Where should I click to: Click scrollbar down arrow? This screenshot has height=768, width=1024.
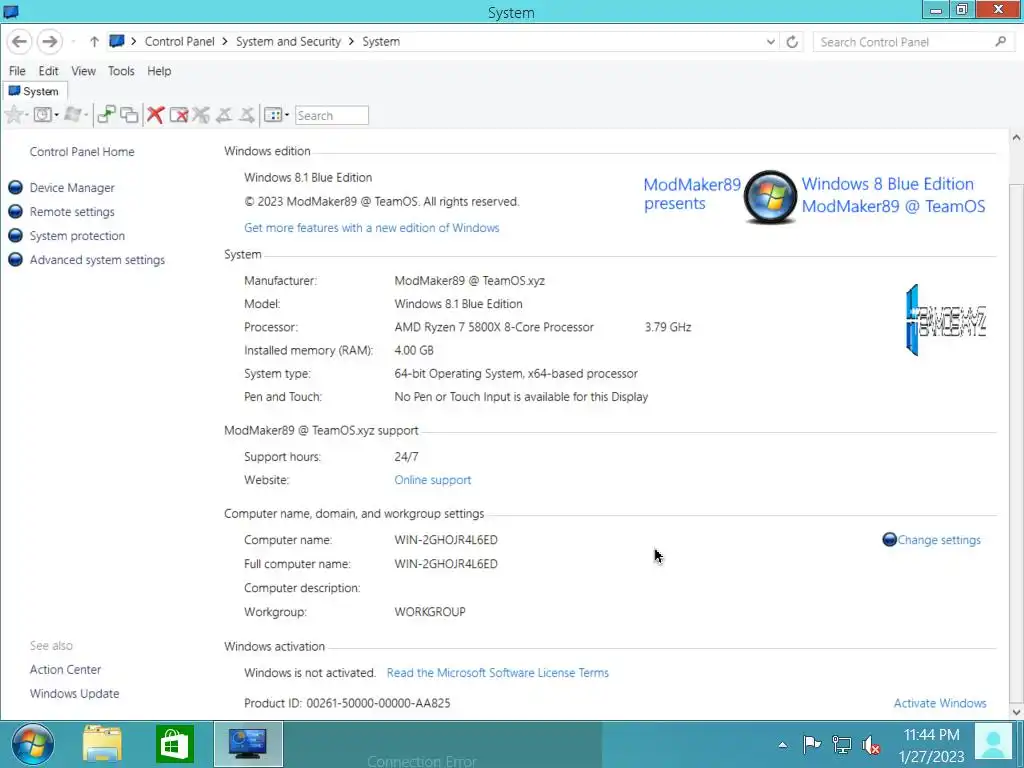[x=1016, y=712]
